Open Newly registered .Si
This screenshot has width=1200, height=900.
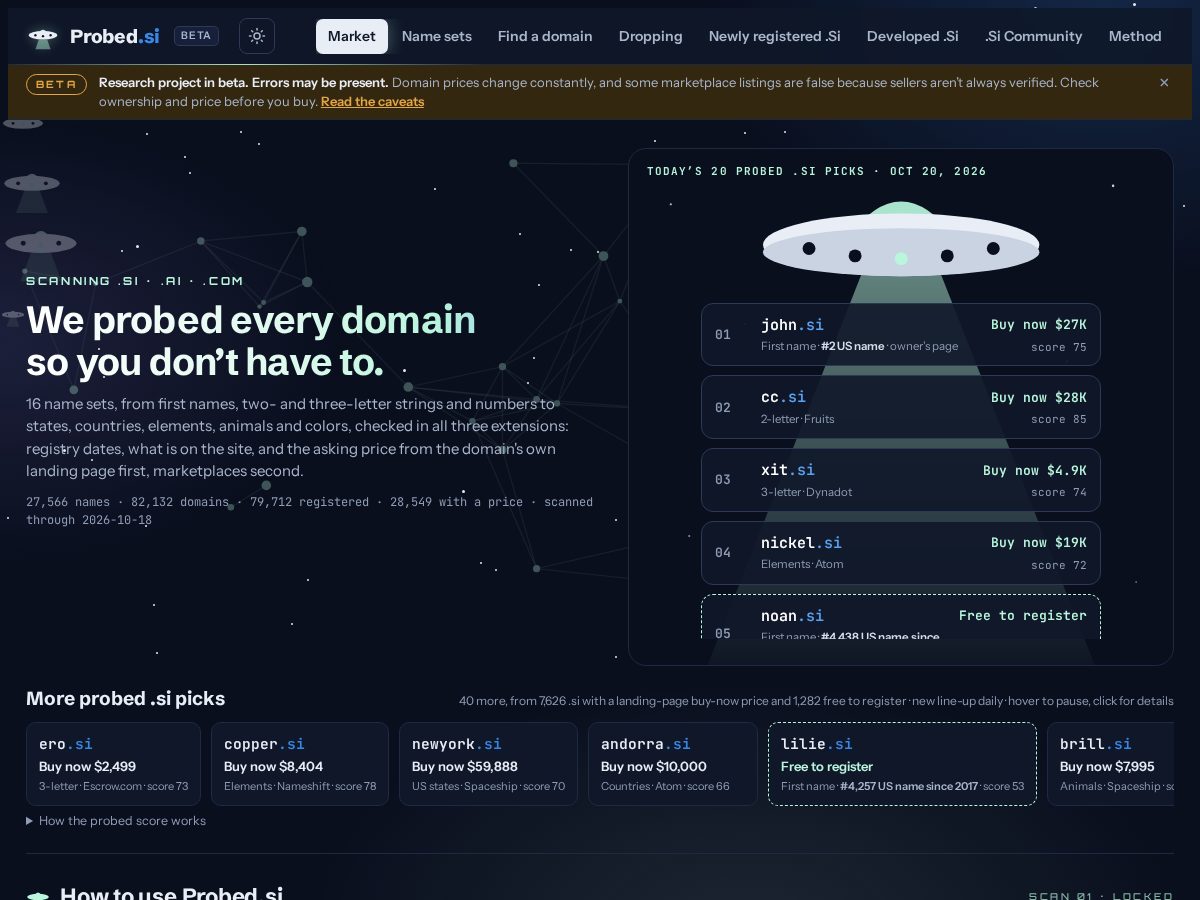(x=775, y=36)
